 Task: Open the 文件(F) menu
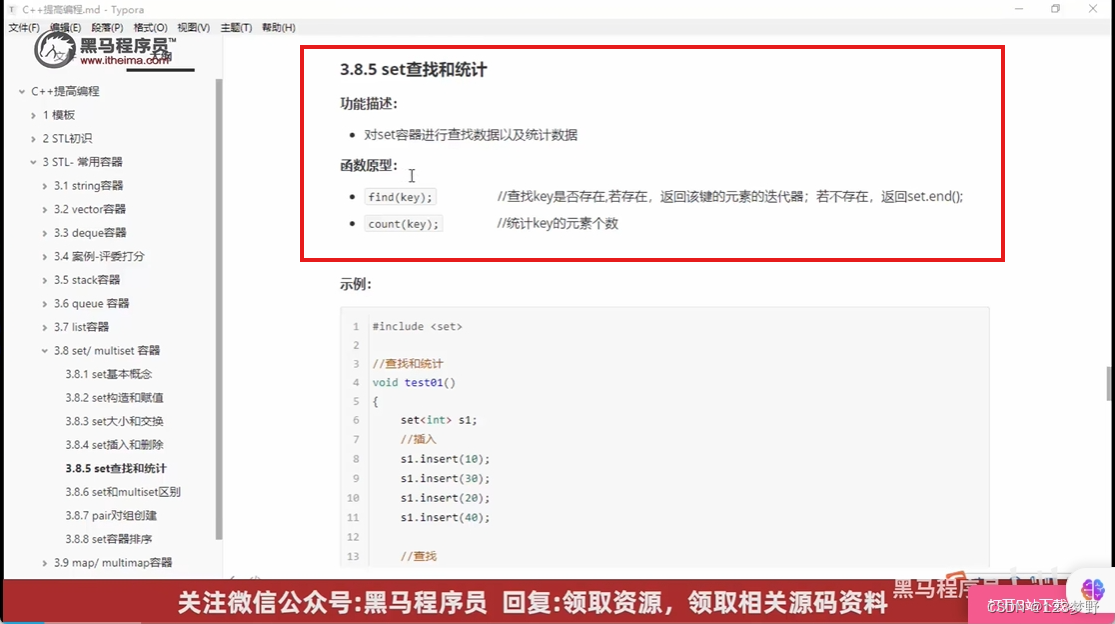tap(22, 27)
